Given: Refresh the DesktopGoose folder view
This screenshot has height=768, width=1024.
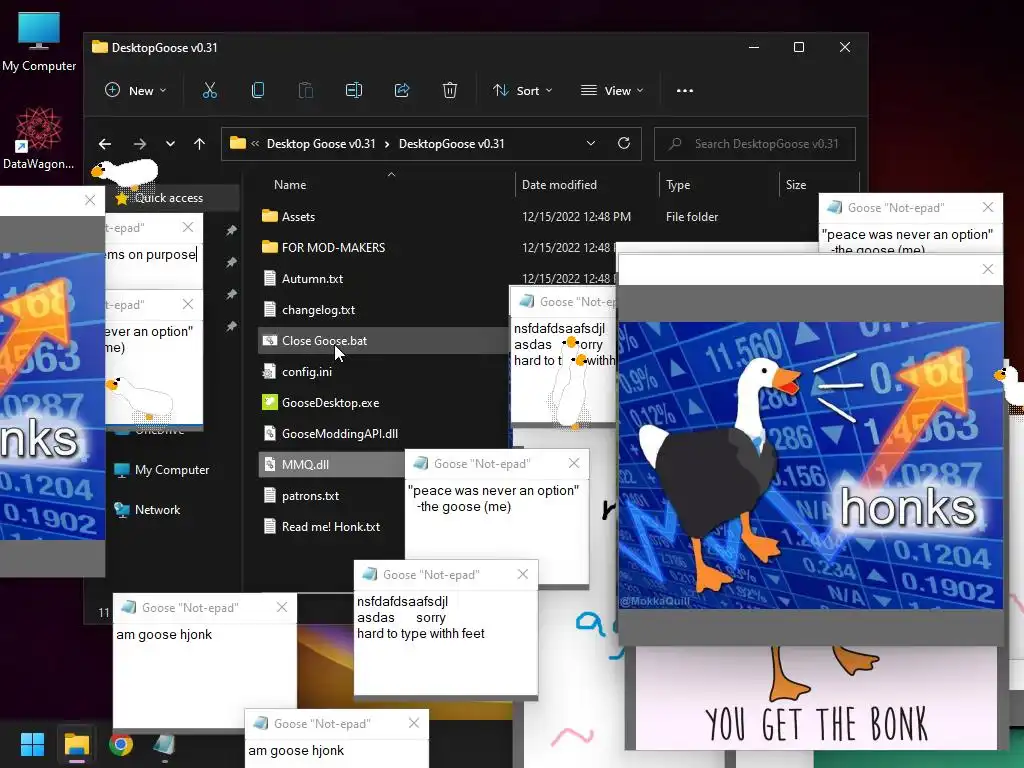Looking at the screenshot, I should (x=624, y=144).
